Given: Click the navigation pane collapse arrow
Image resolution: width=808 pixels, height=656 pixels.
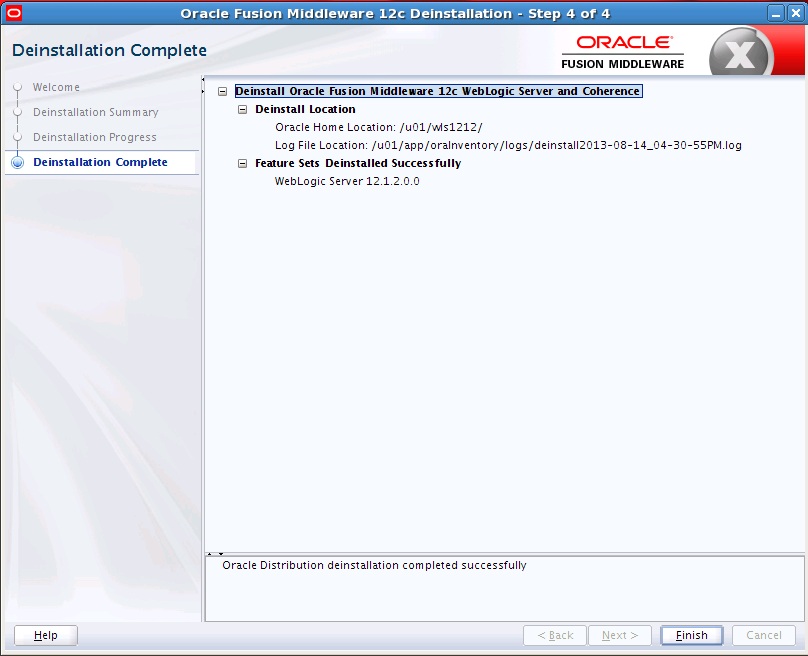Looking at the screenshot, I should [203, 85].
